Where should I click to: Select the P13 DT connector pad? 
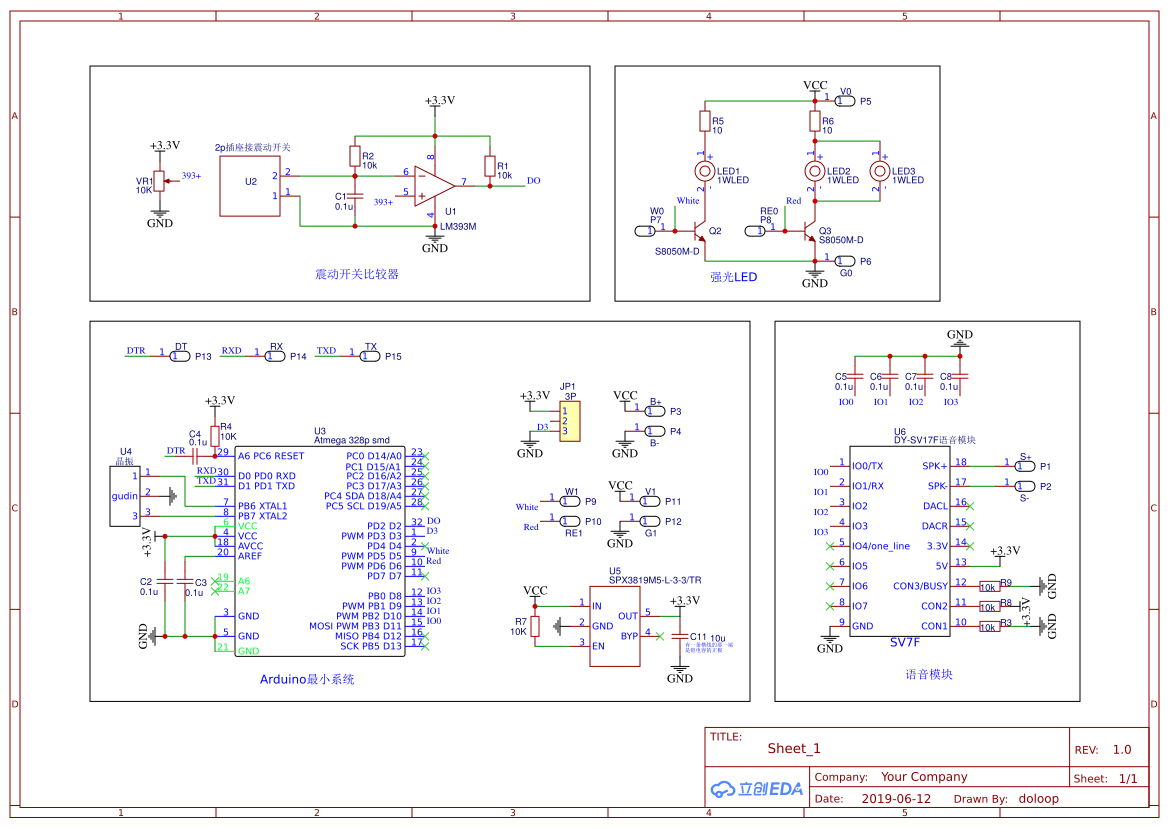(x=180, y=356)
